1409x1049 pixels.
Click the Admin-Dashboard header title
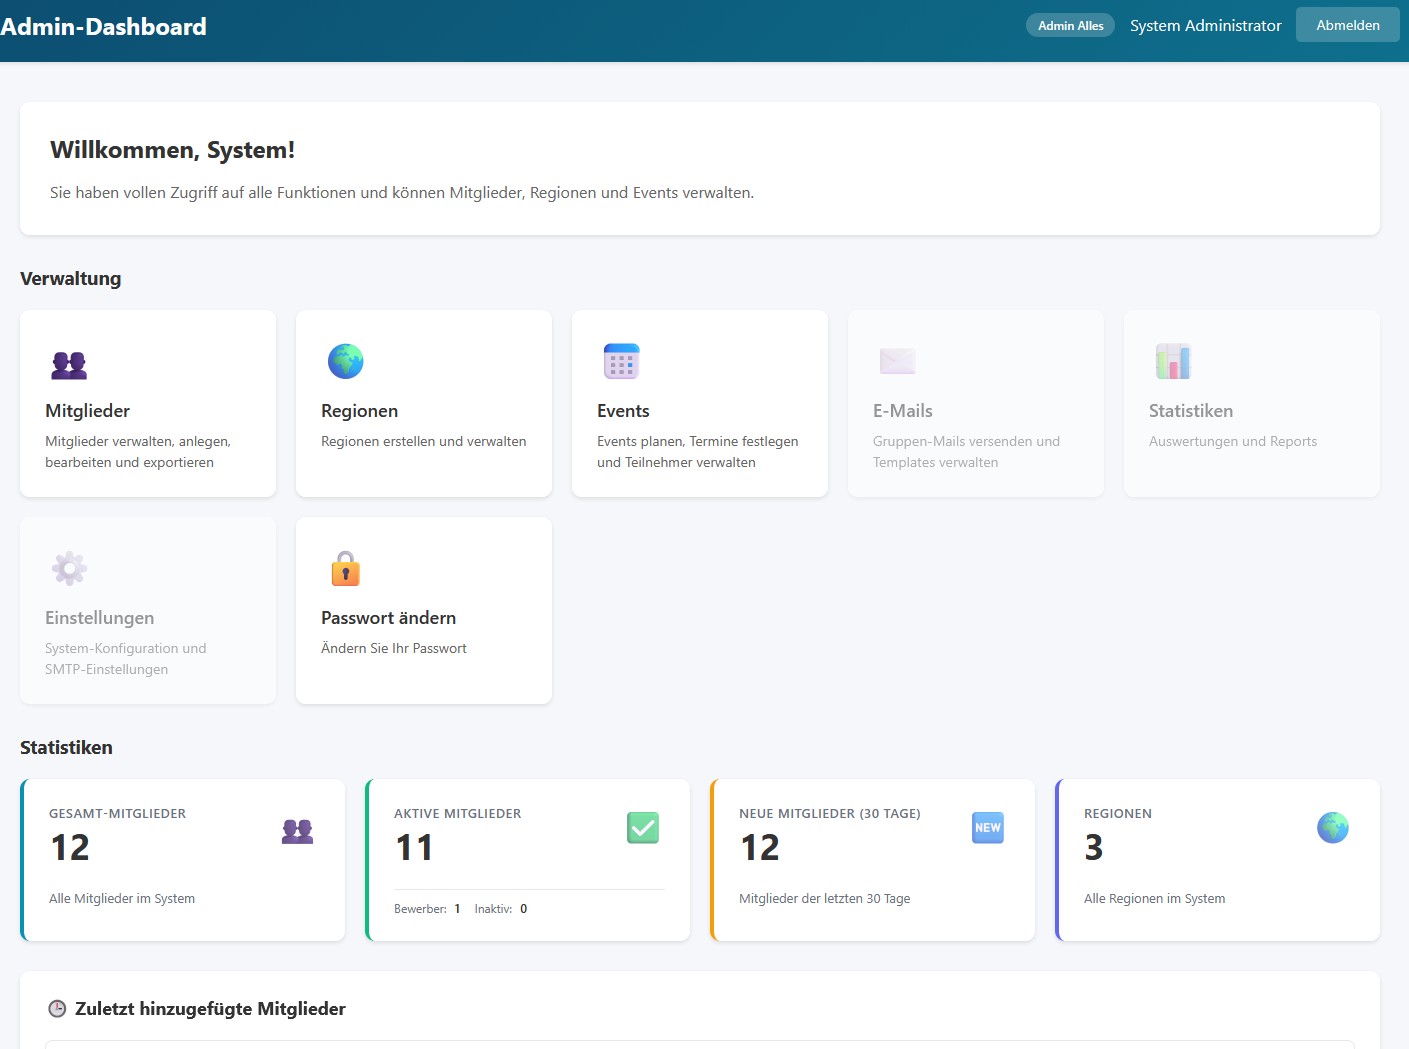click(x=104, y=27)
